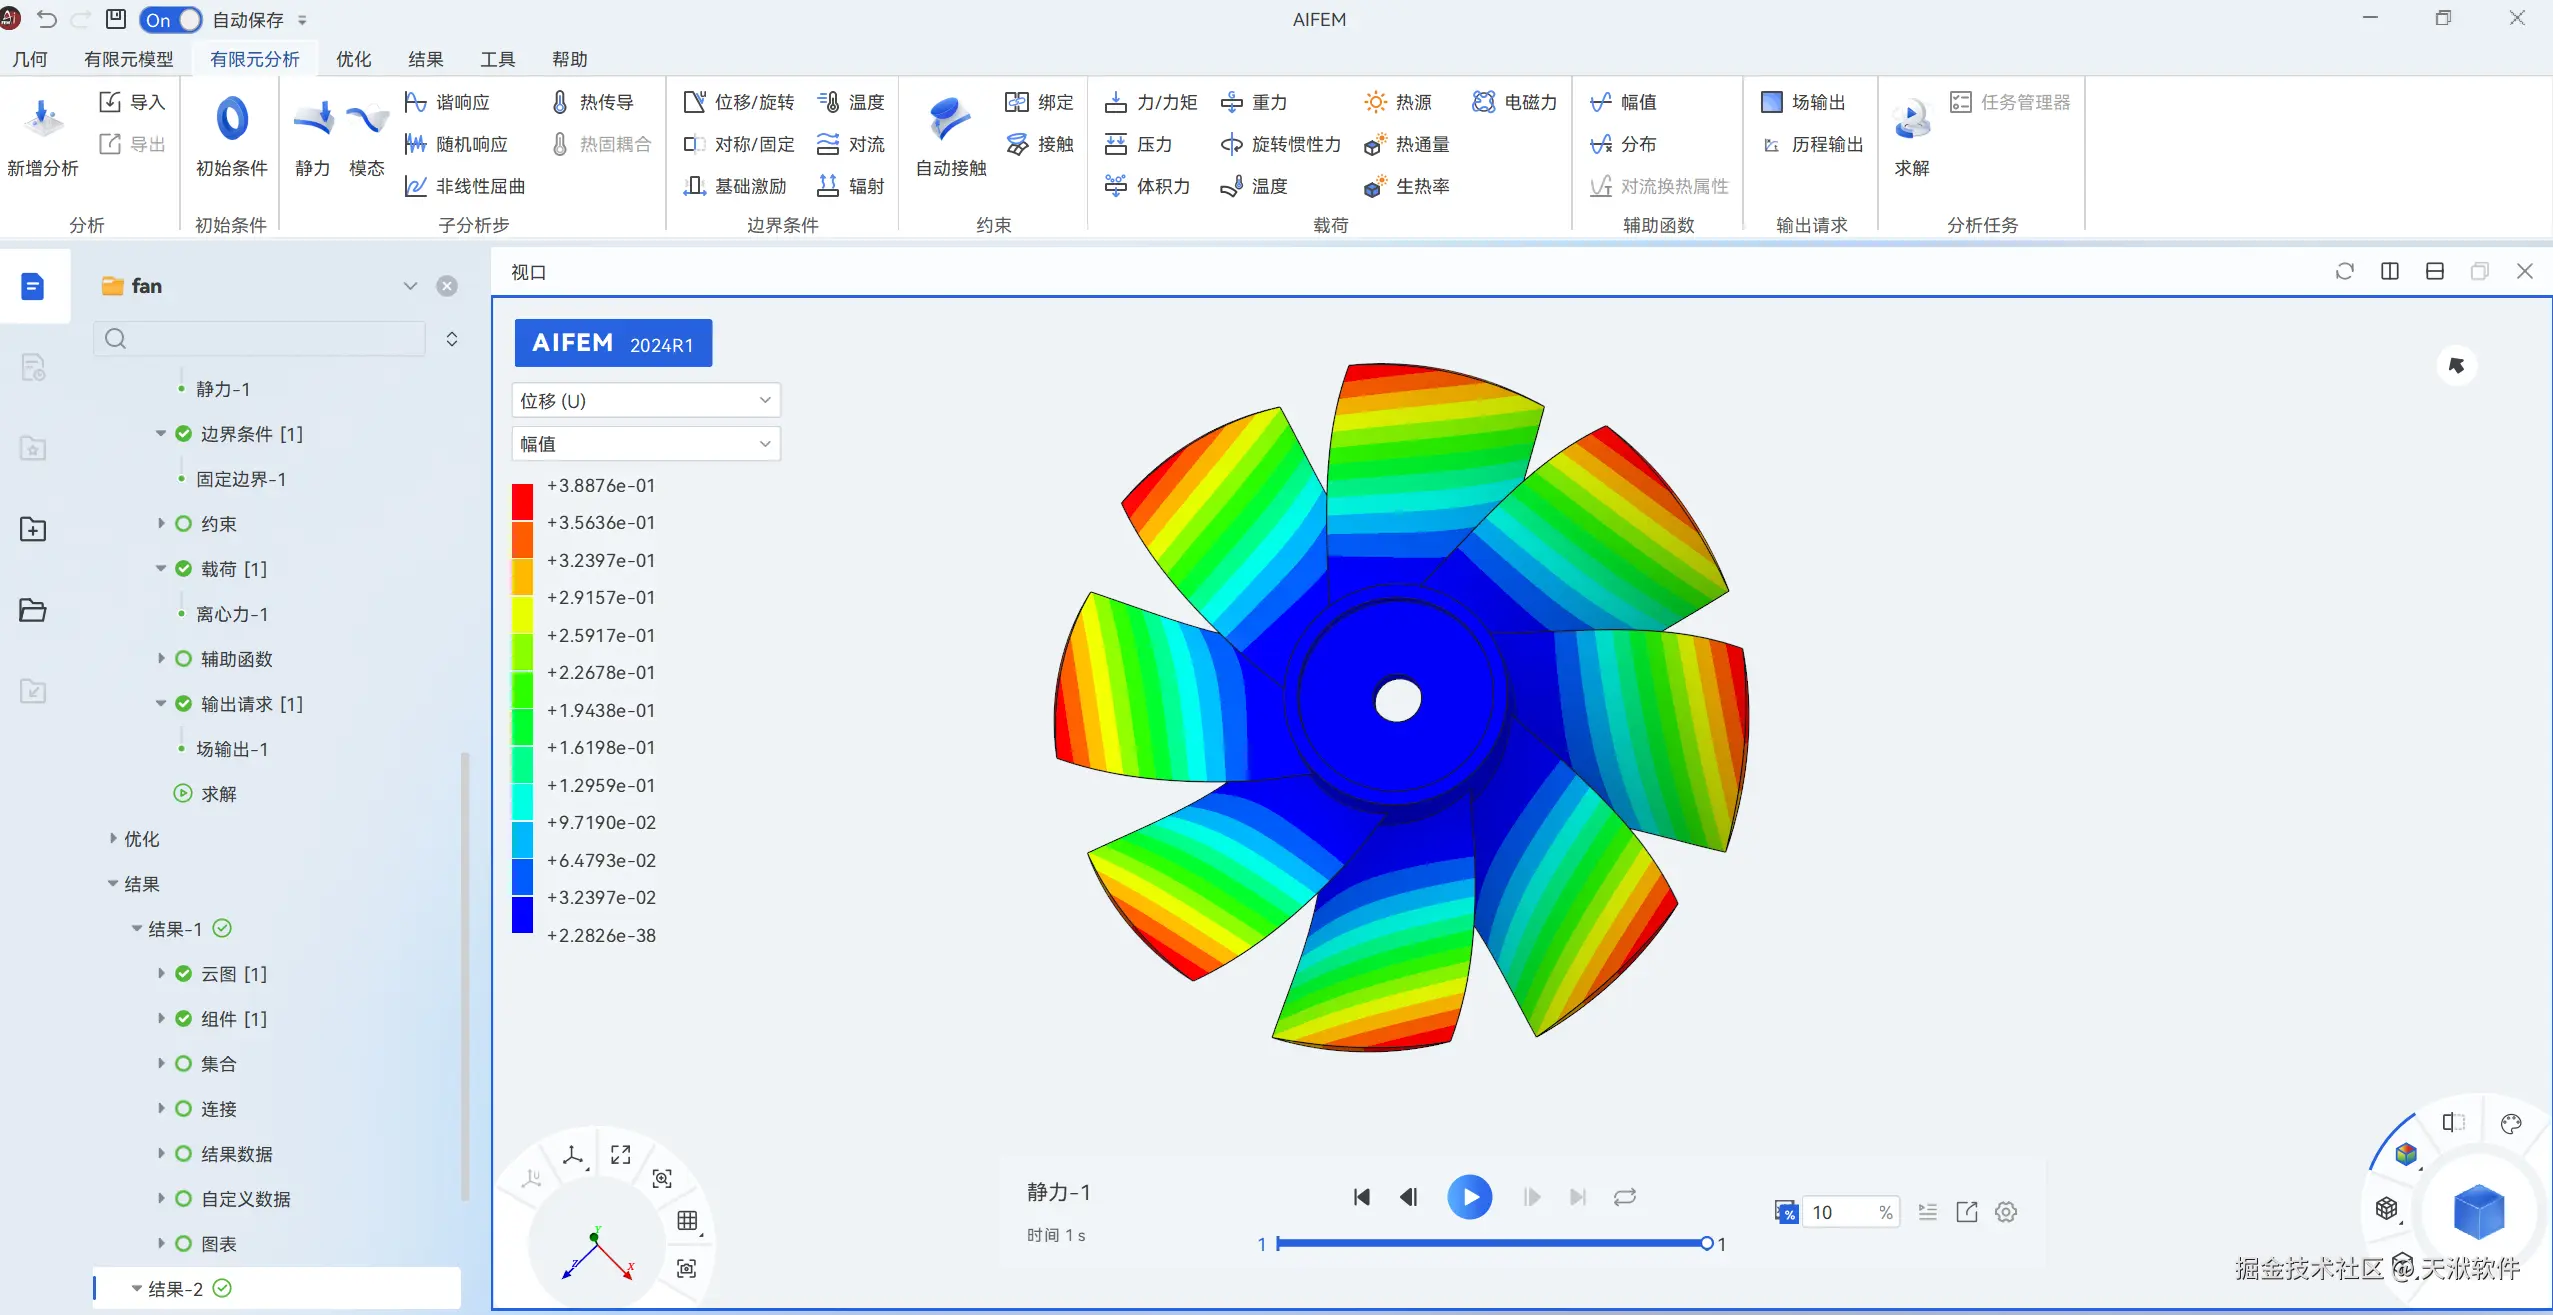Click the model tree search field

pos(260,339)
